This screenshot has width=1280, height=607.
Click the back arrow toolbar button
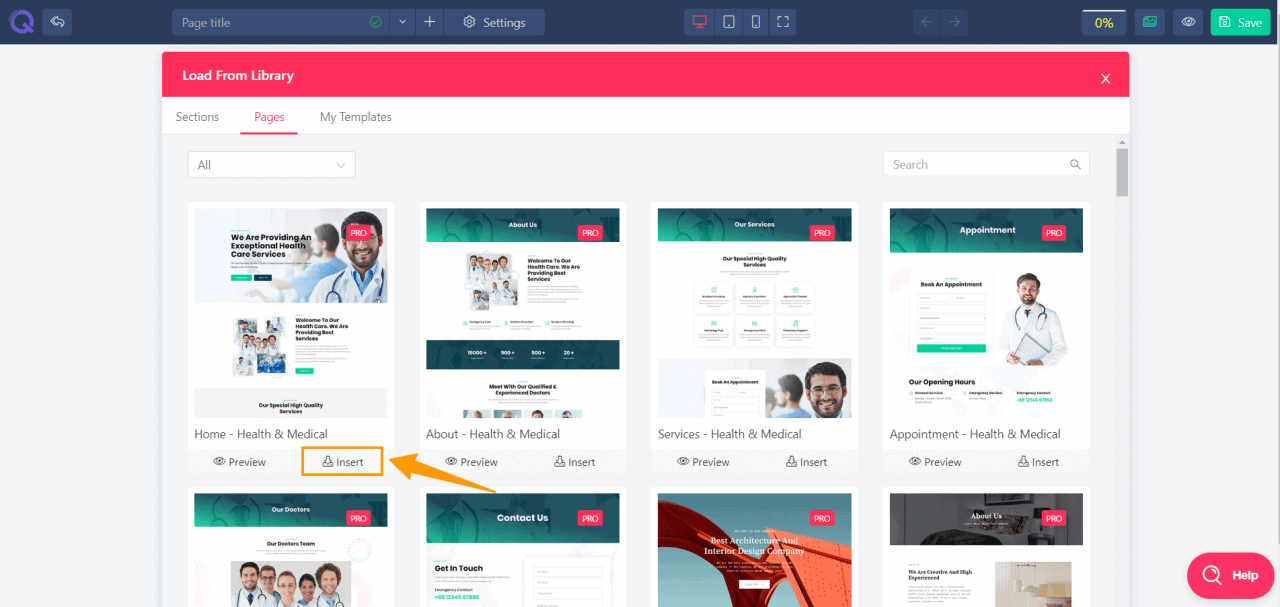tap(57, 22)
